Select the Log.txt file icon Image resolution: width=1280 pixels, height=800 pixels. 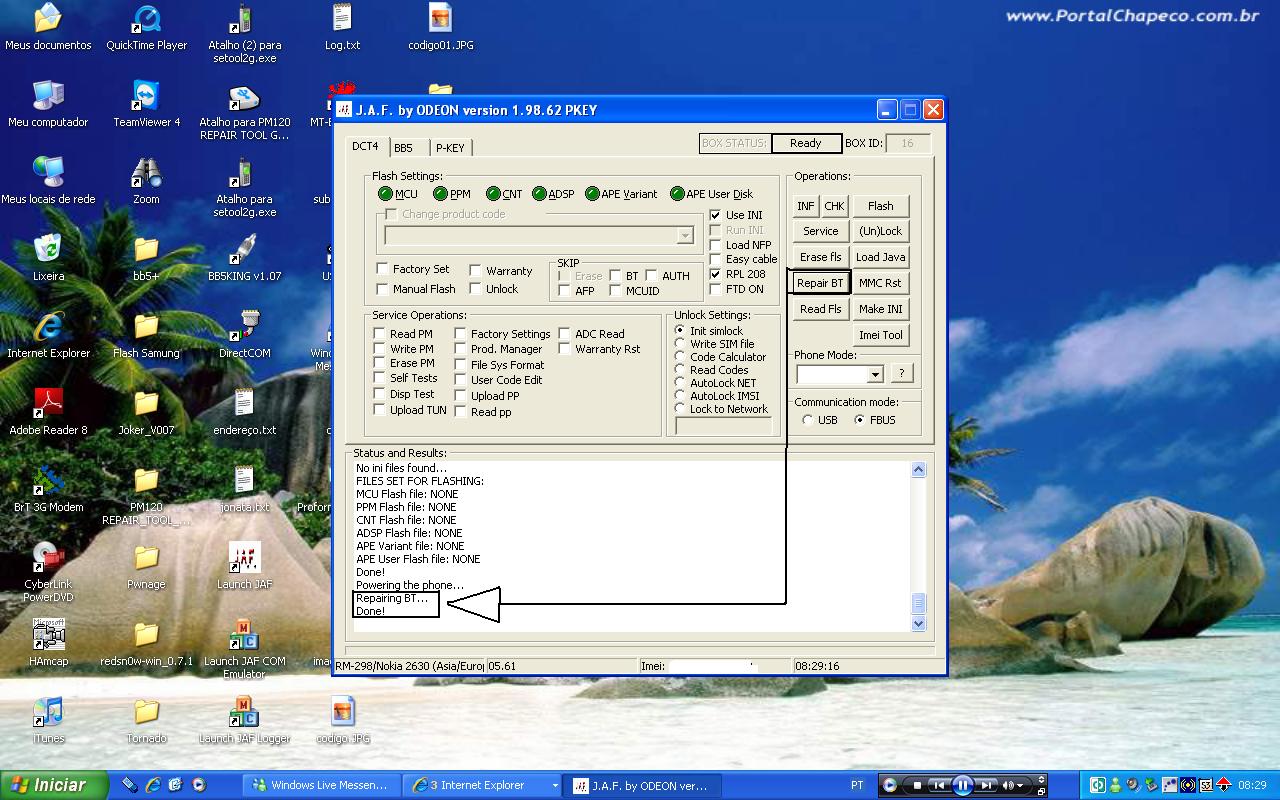tap(342, 28)
